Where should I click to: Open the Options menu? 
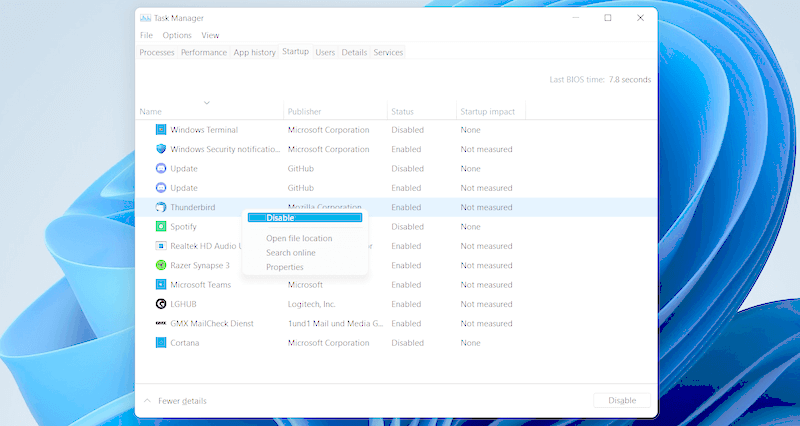coord(177,35)
